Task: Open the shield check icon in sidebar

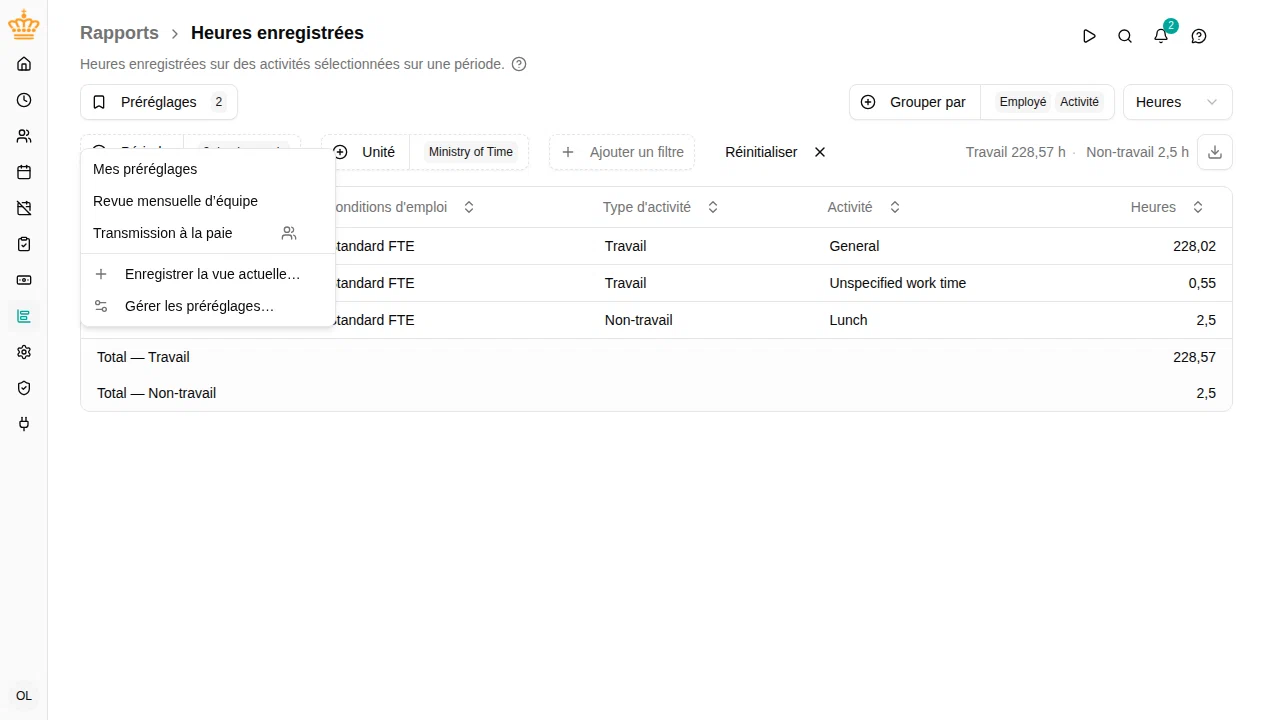Action: click(x=24, y=388)
